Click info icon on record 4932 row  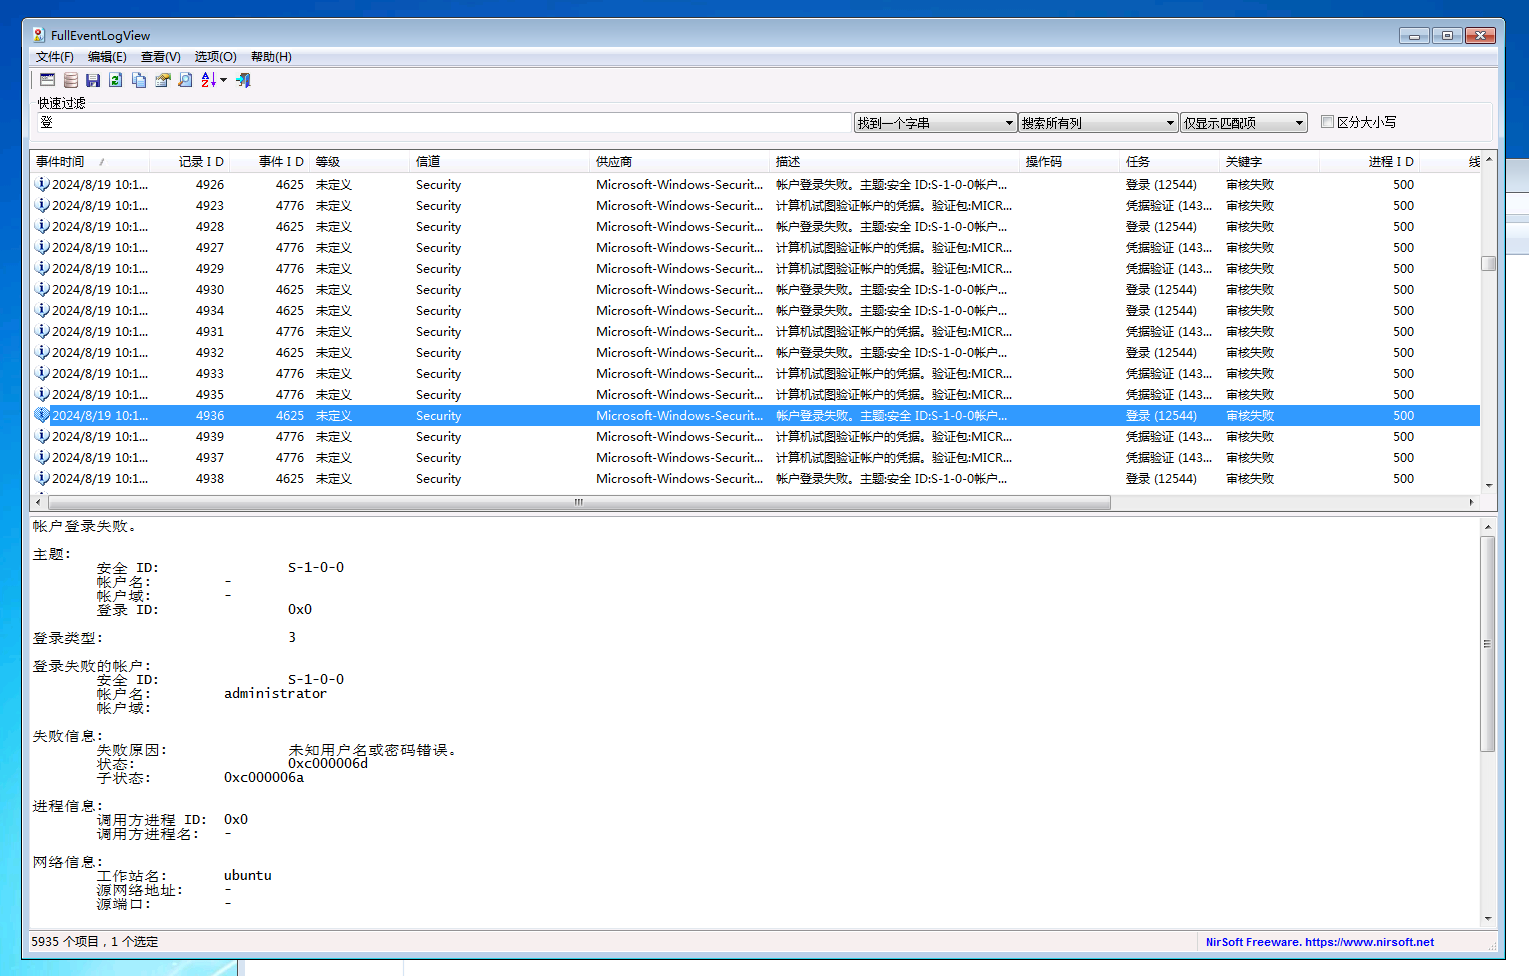pyautogui.click(x=42, y=352)
